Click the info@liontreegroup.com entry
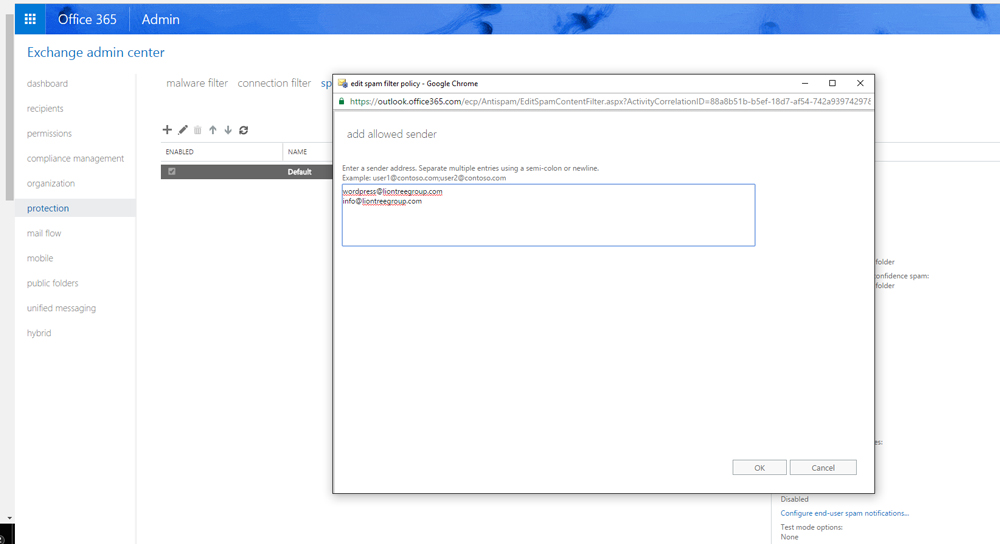1000x544 pixels. pyautogui.click(x=382, y=201)
